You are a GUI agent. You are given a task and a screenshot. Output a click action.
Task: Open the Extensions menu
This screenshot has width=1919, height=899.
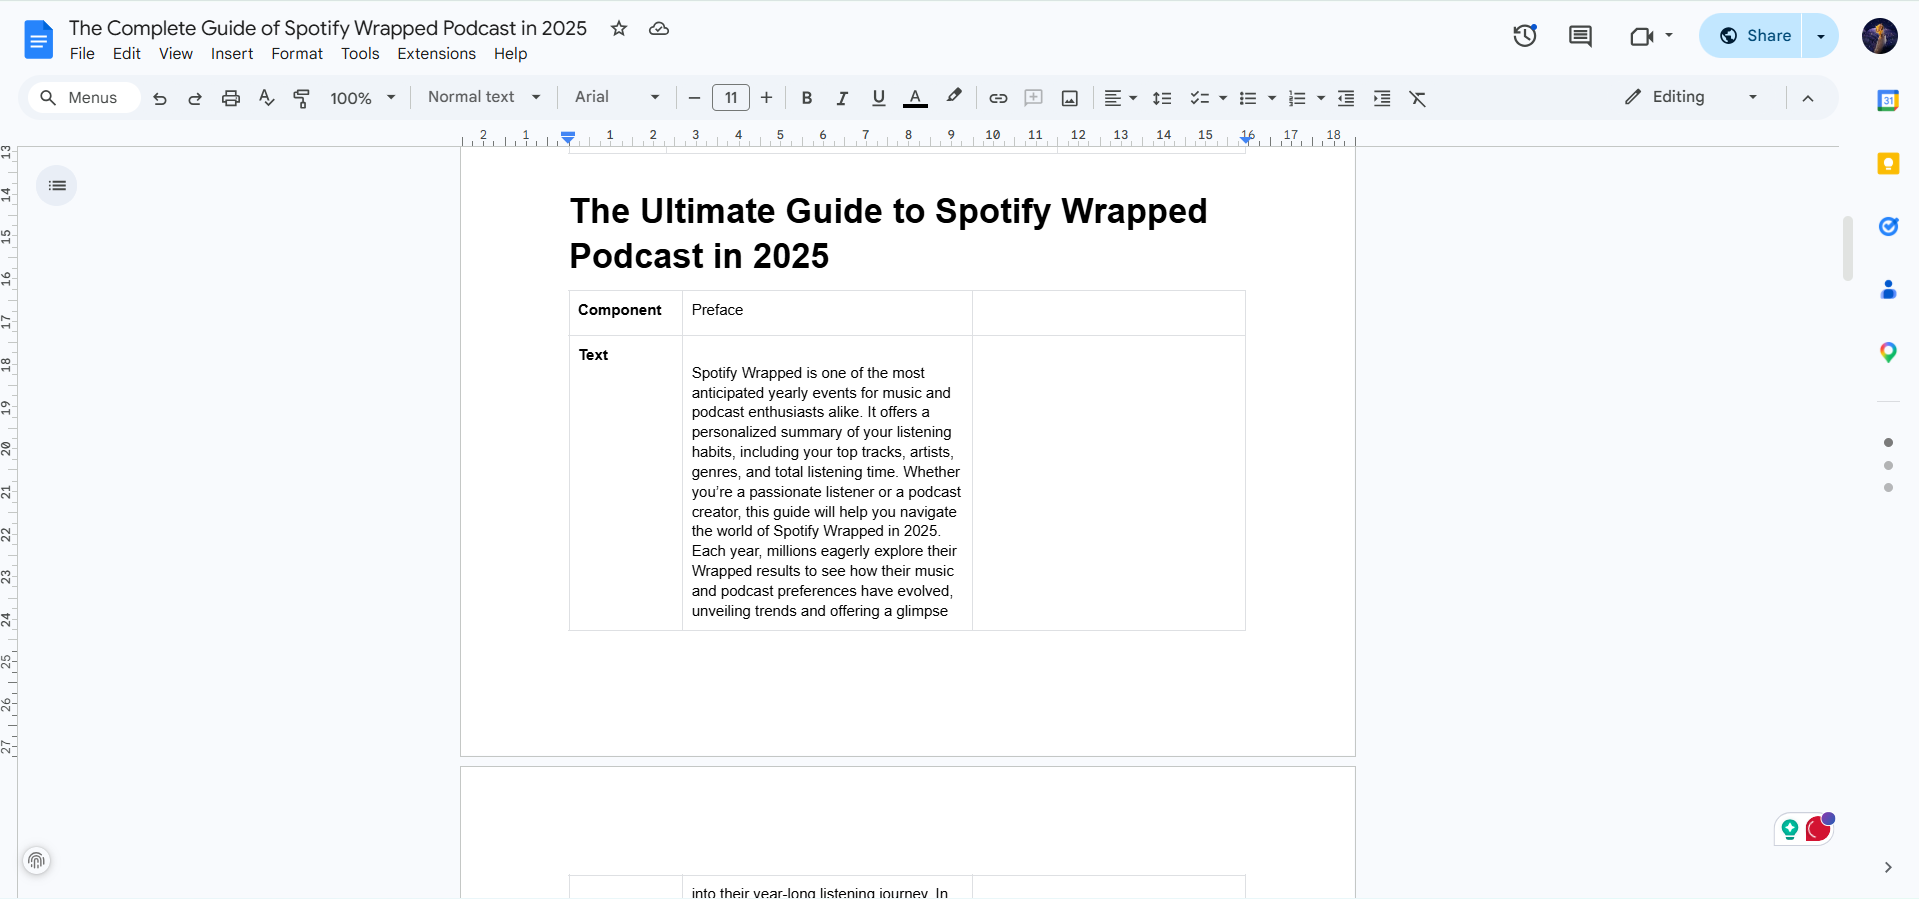click(436, 54)
